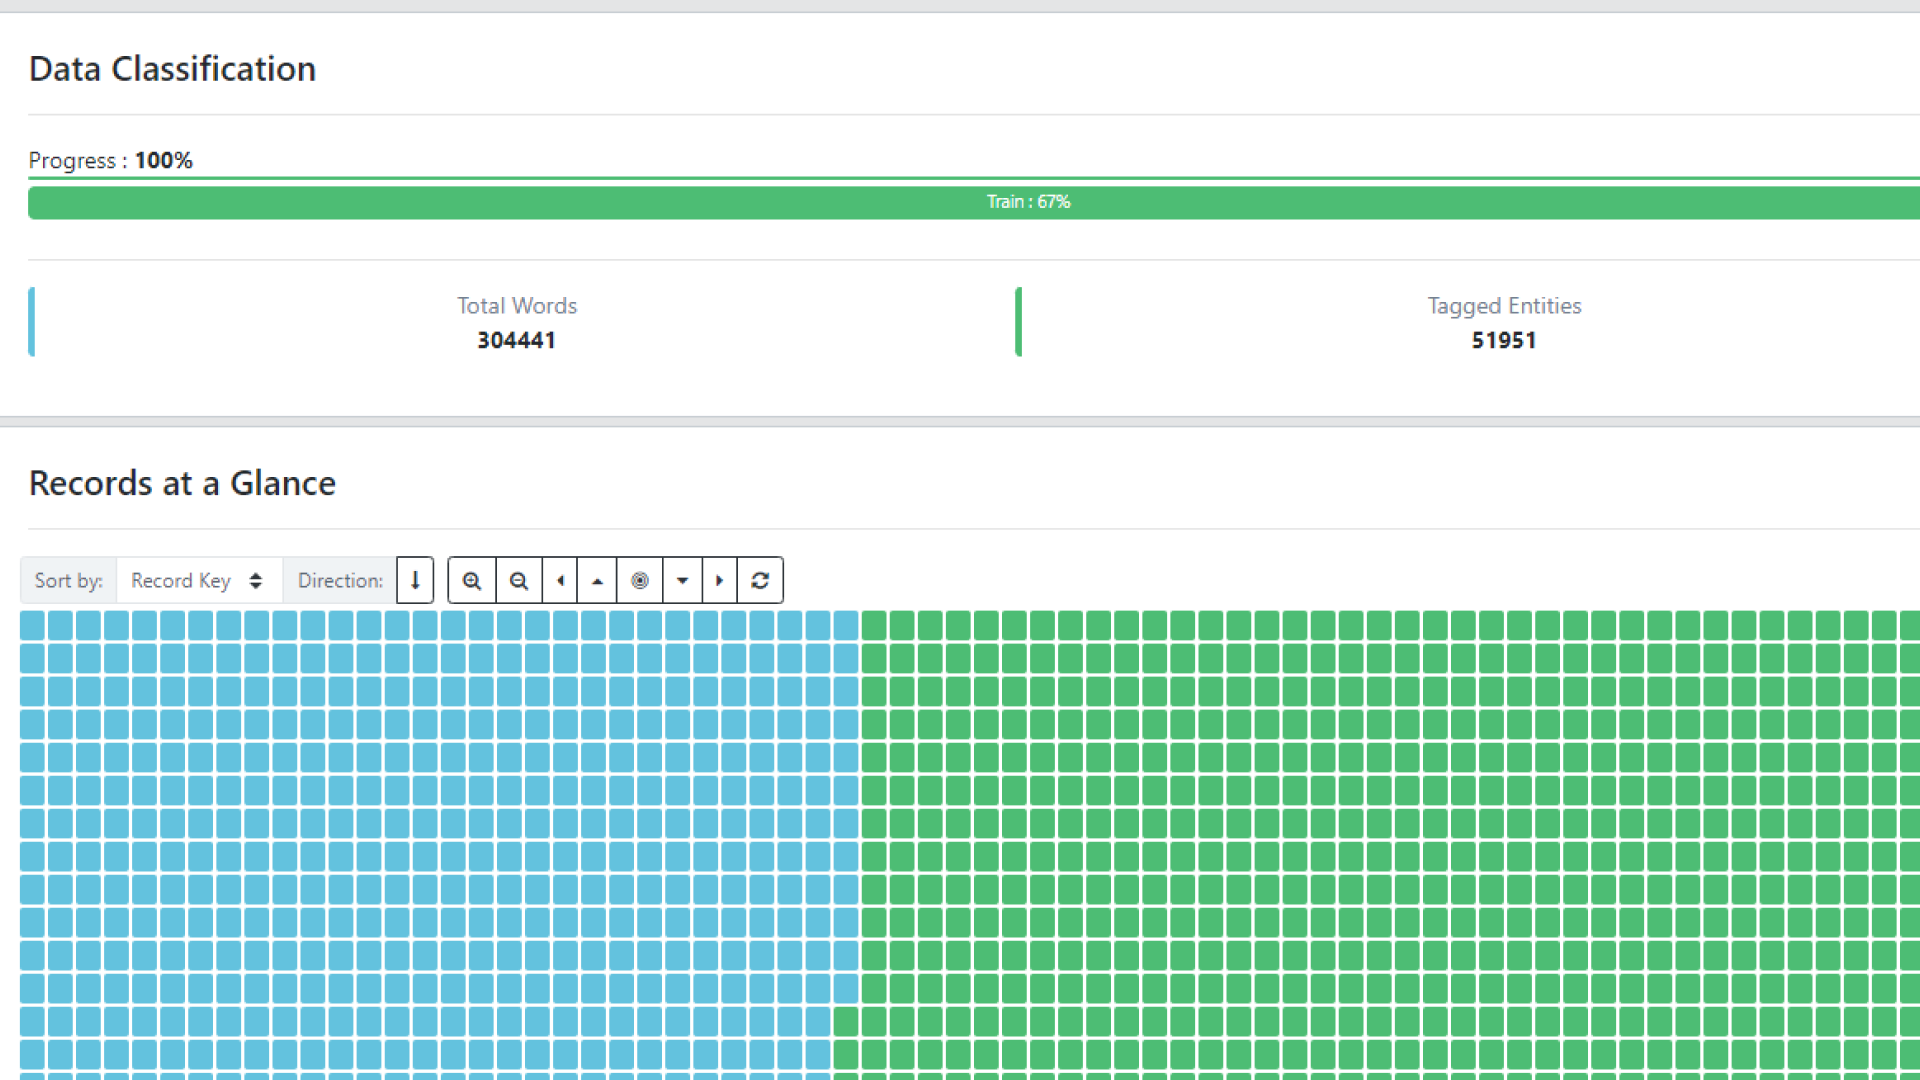Click the Direction label
The image size is (1920, 1080).
[340, 581]
